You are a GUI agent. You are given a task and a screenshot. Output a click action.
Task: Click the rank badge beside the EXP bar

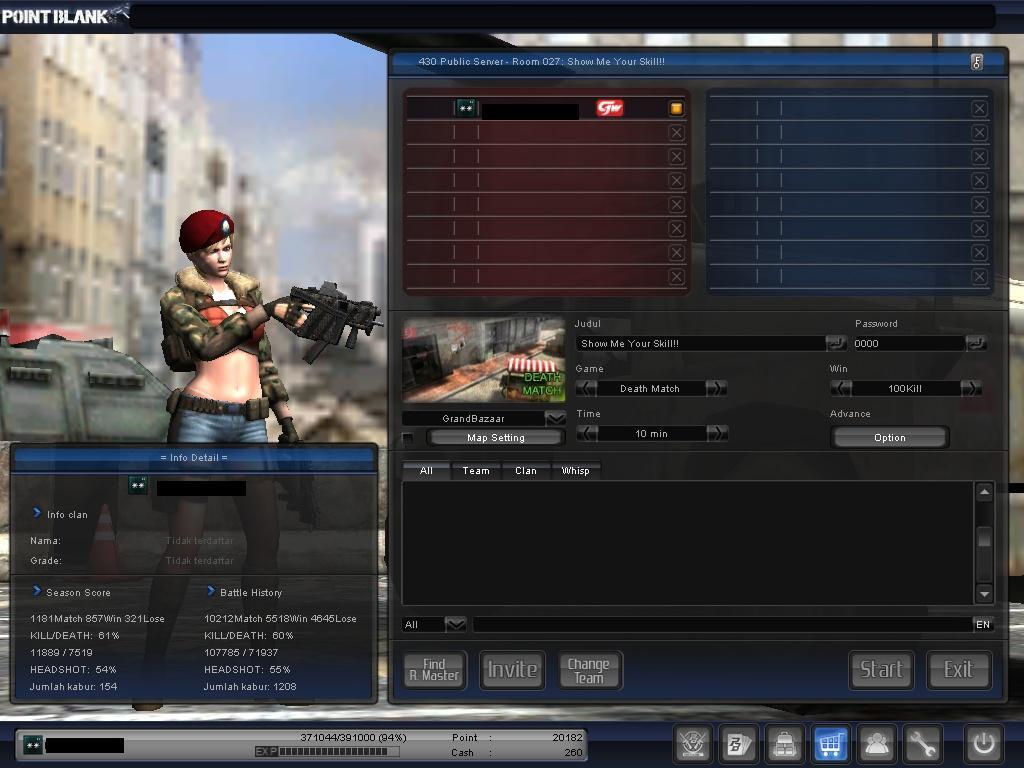(x=33, y=744)
